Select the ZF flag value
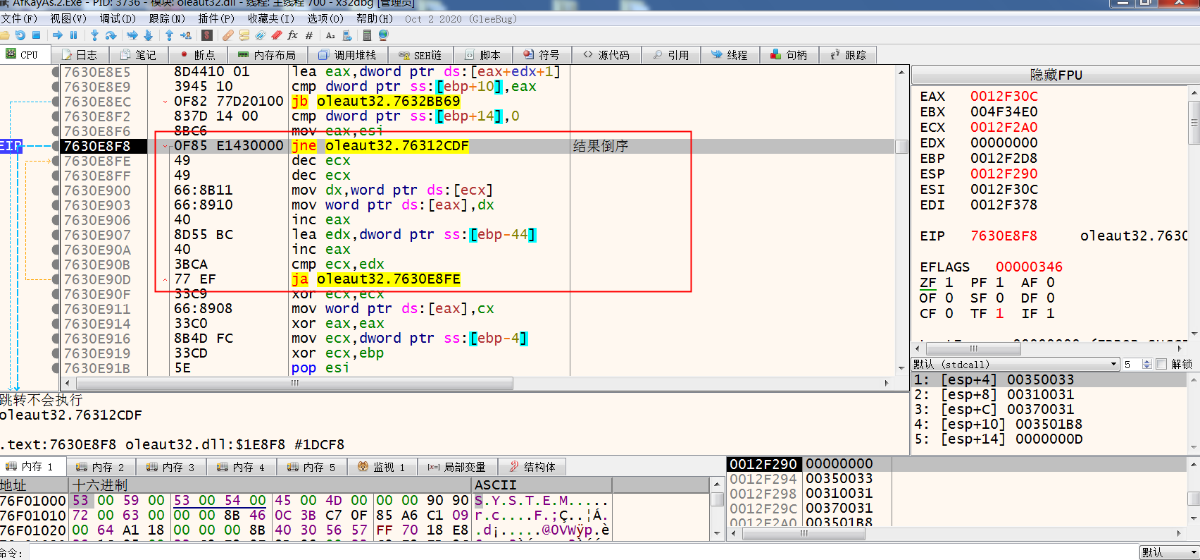This screenshot has height=560, width=1200. click(x=947, y=282)
